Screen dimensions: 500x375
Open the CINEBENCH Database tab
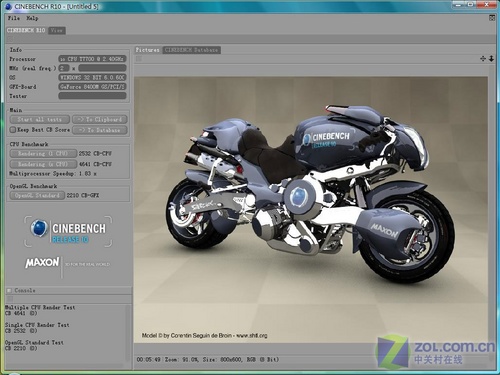pos(191,50)
